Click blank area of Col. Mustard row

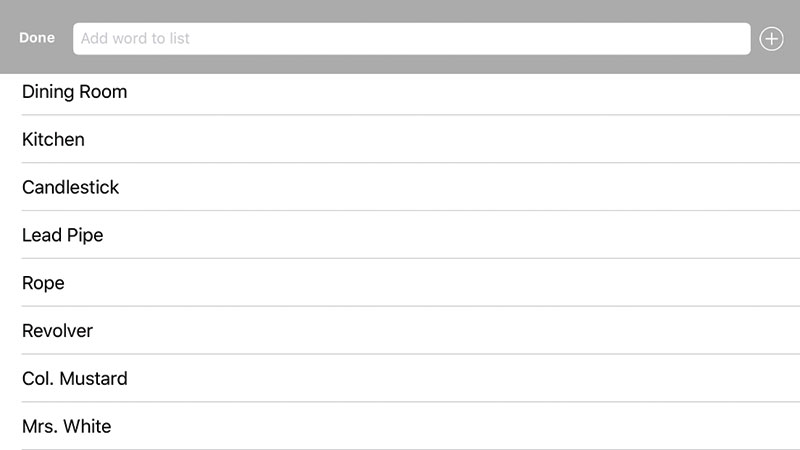click(x=459, y=379)
